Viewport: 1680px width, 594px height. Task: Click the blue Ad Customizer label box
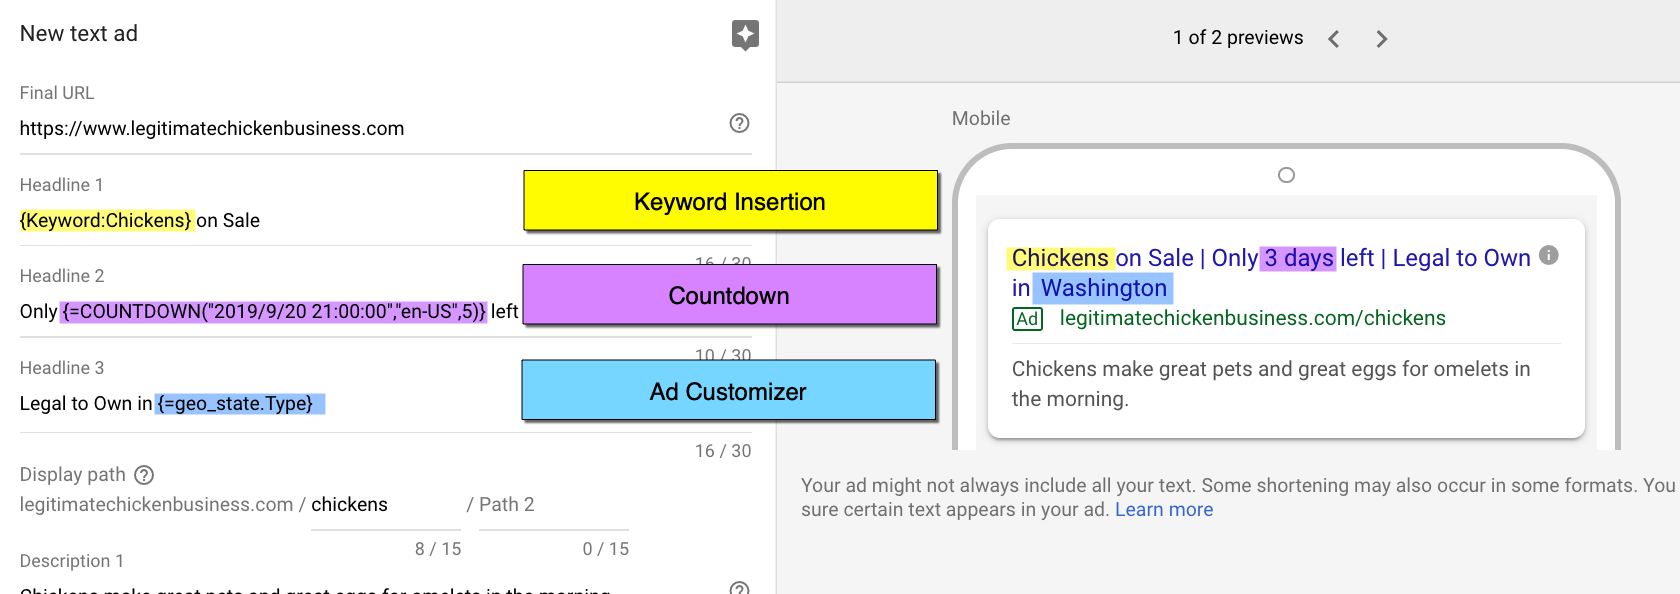[728, 391]
